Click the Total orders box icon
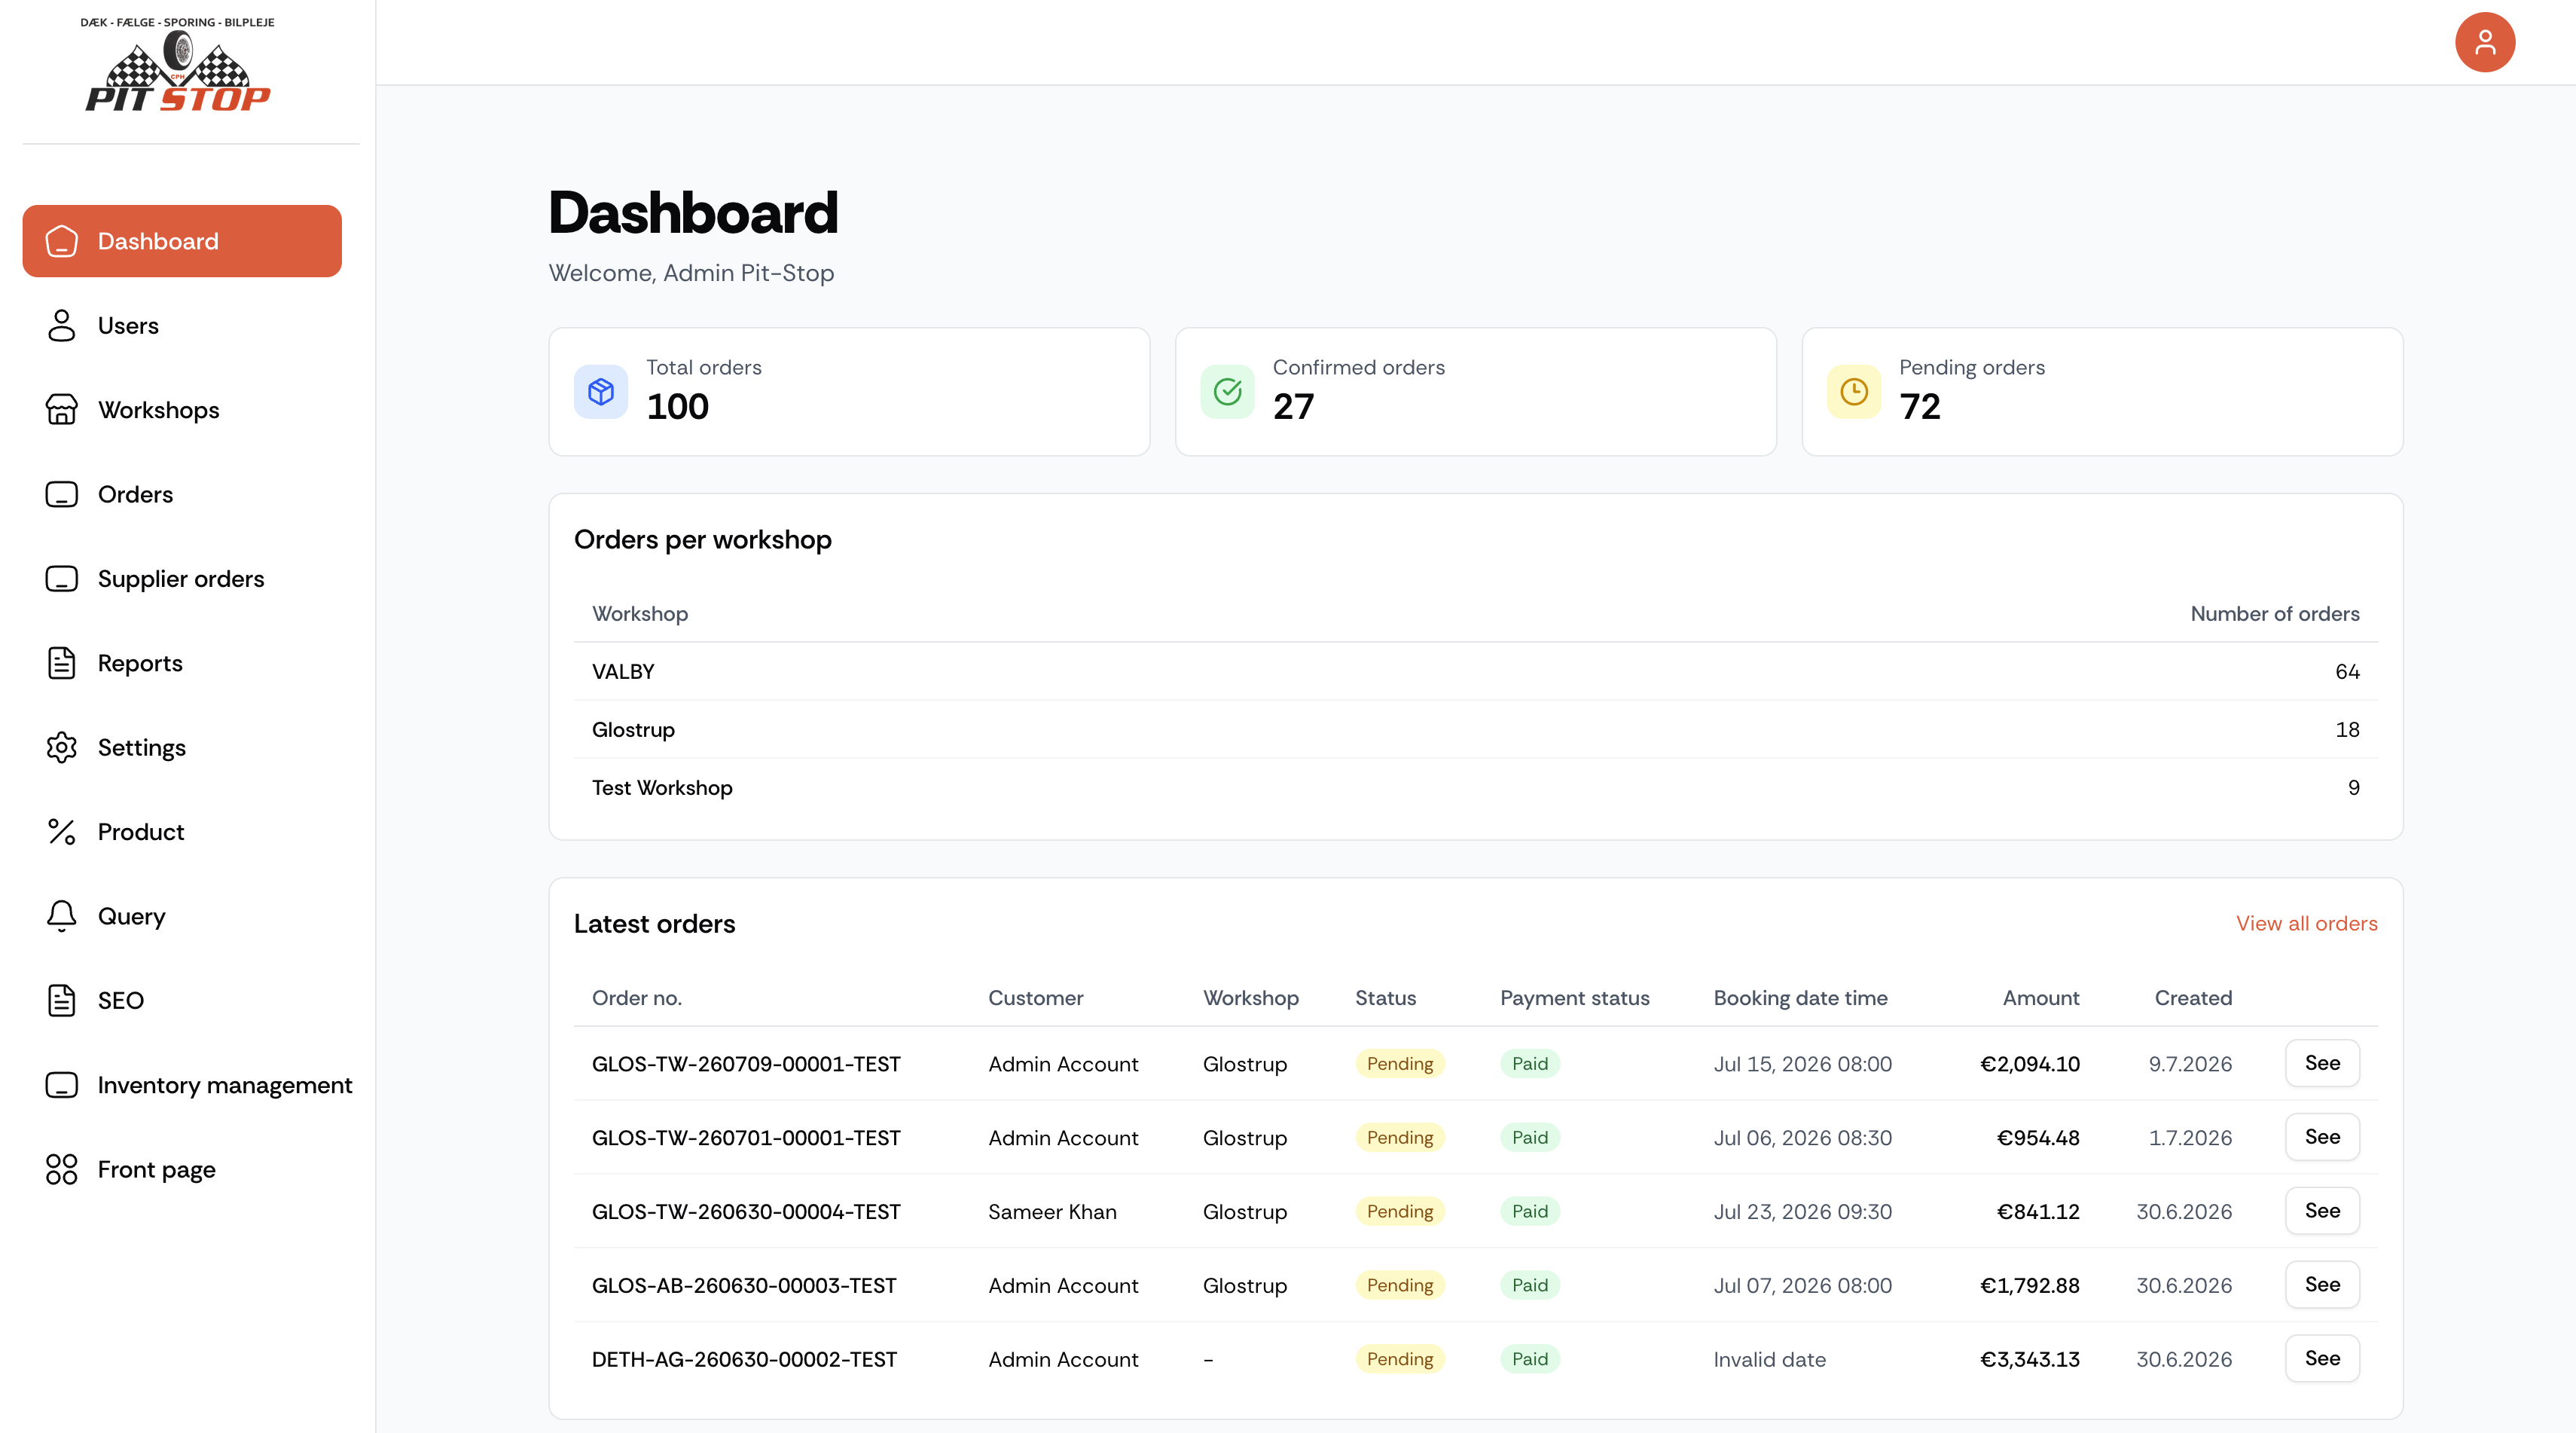The image size is (2576, 1433). 601,391
